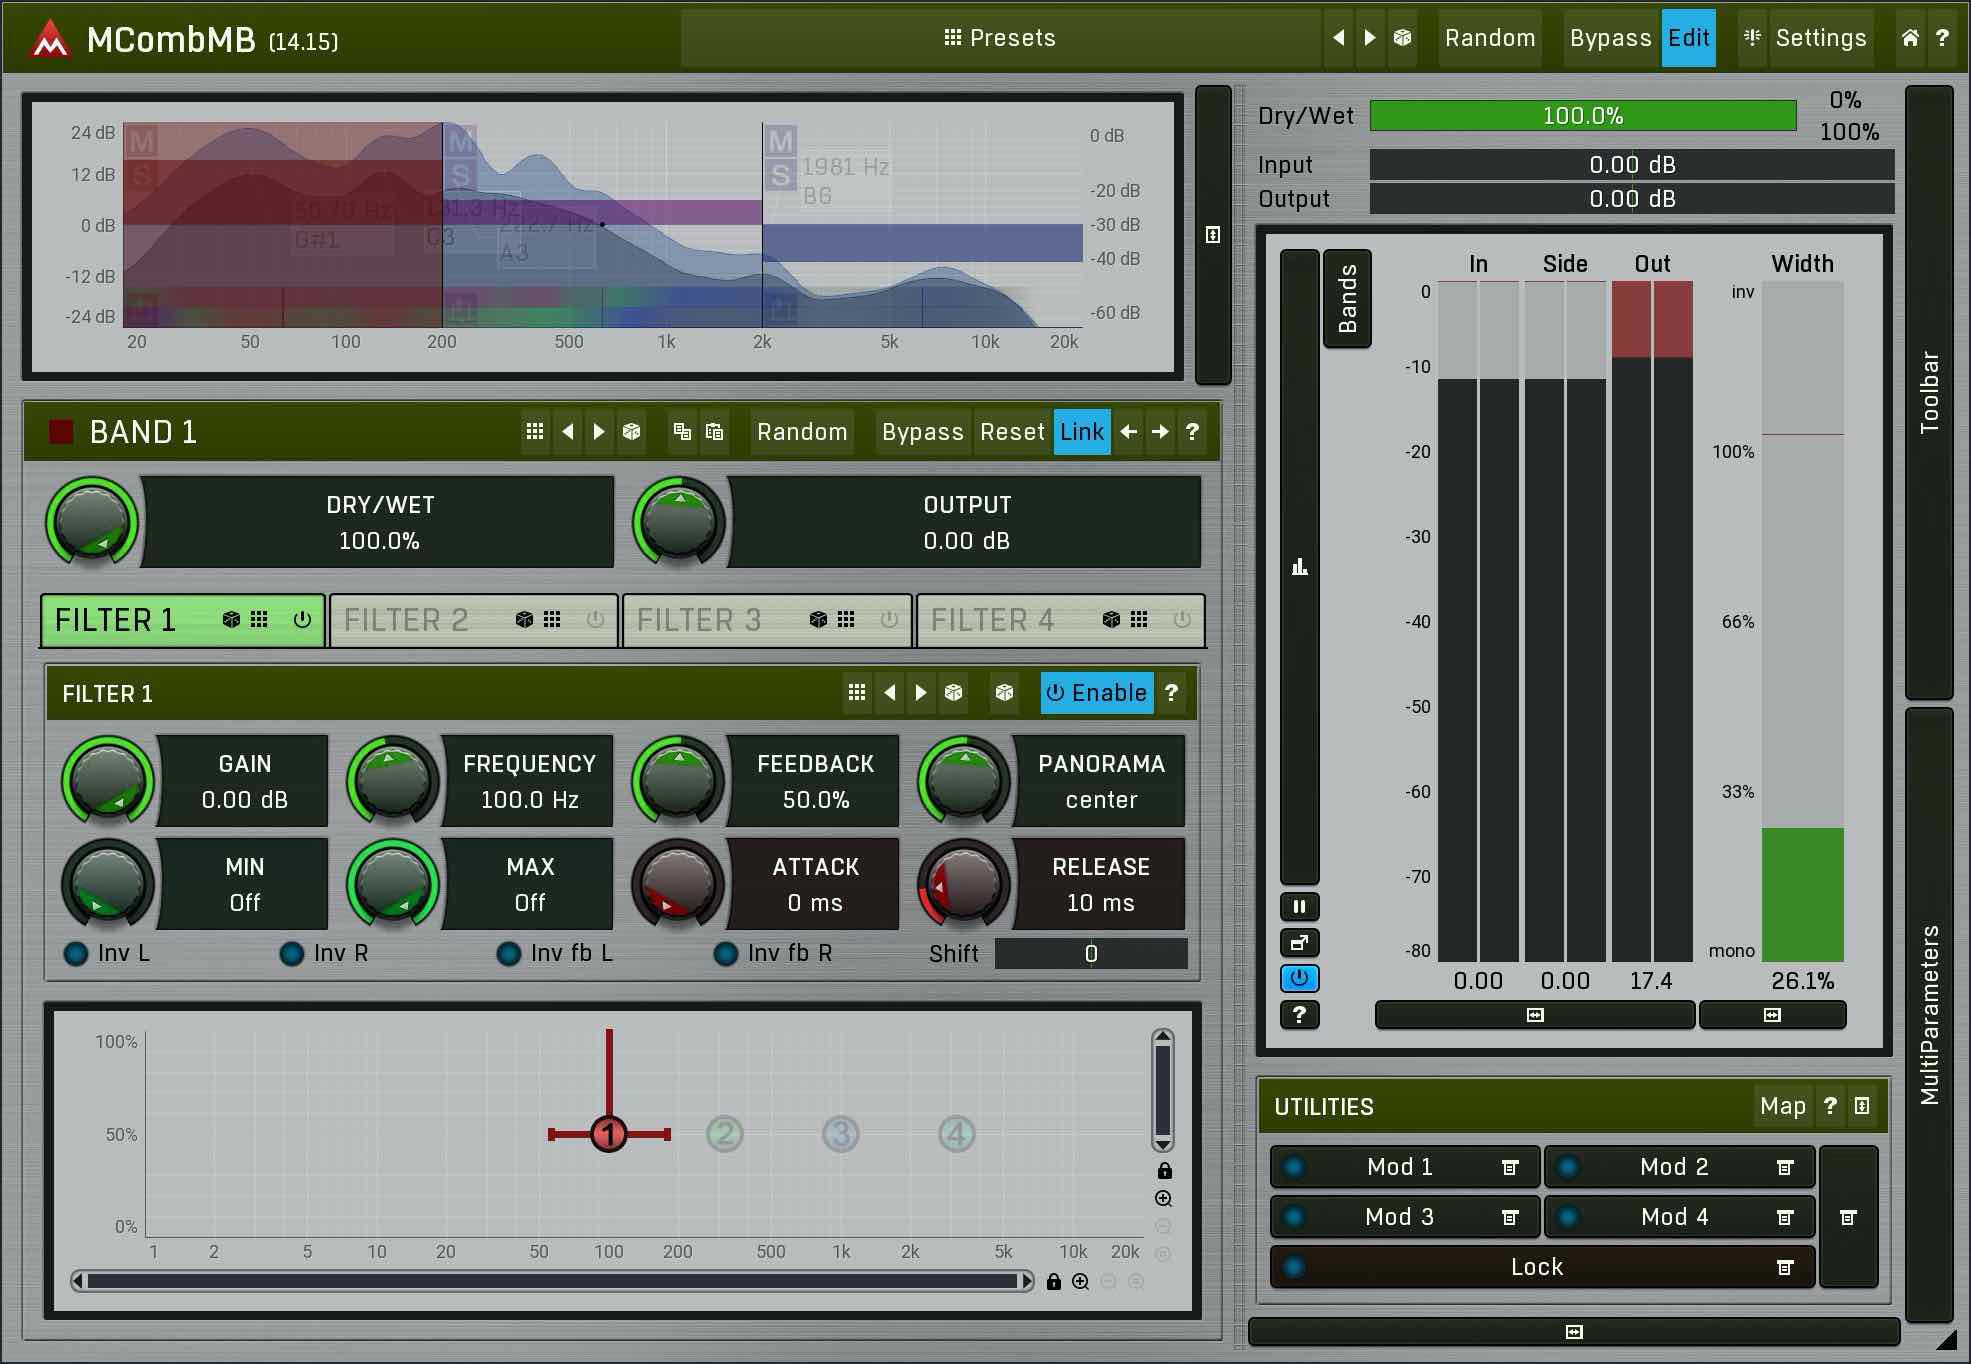1971x1364 pixels.
Task: Copy Band 1 settings using the copy icon
Action: (x=682, y=432)
